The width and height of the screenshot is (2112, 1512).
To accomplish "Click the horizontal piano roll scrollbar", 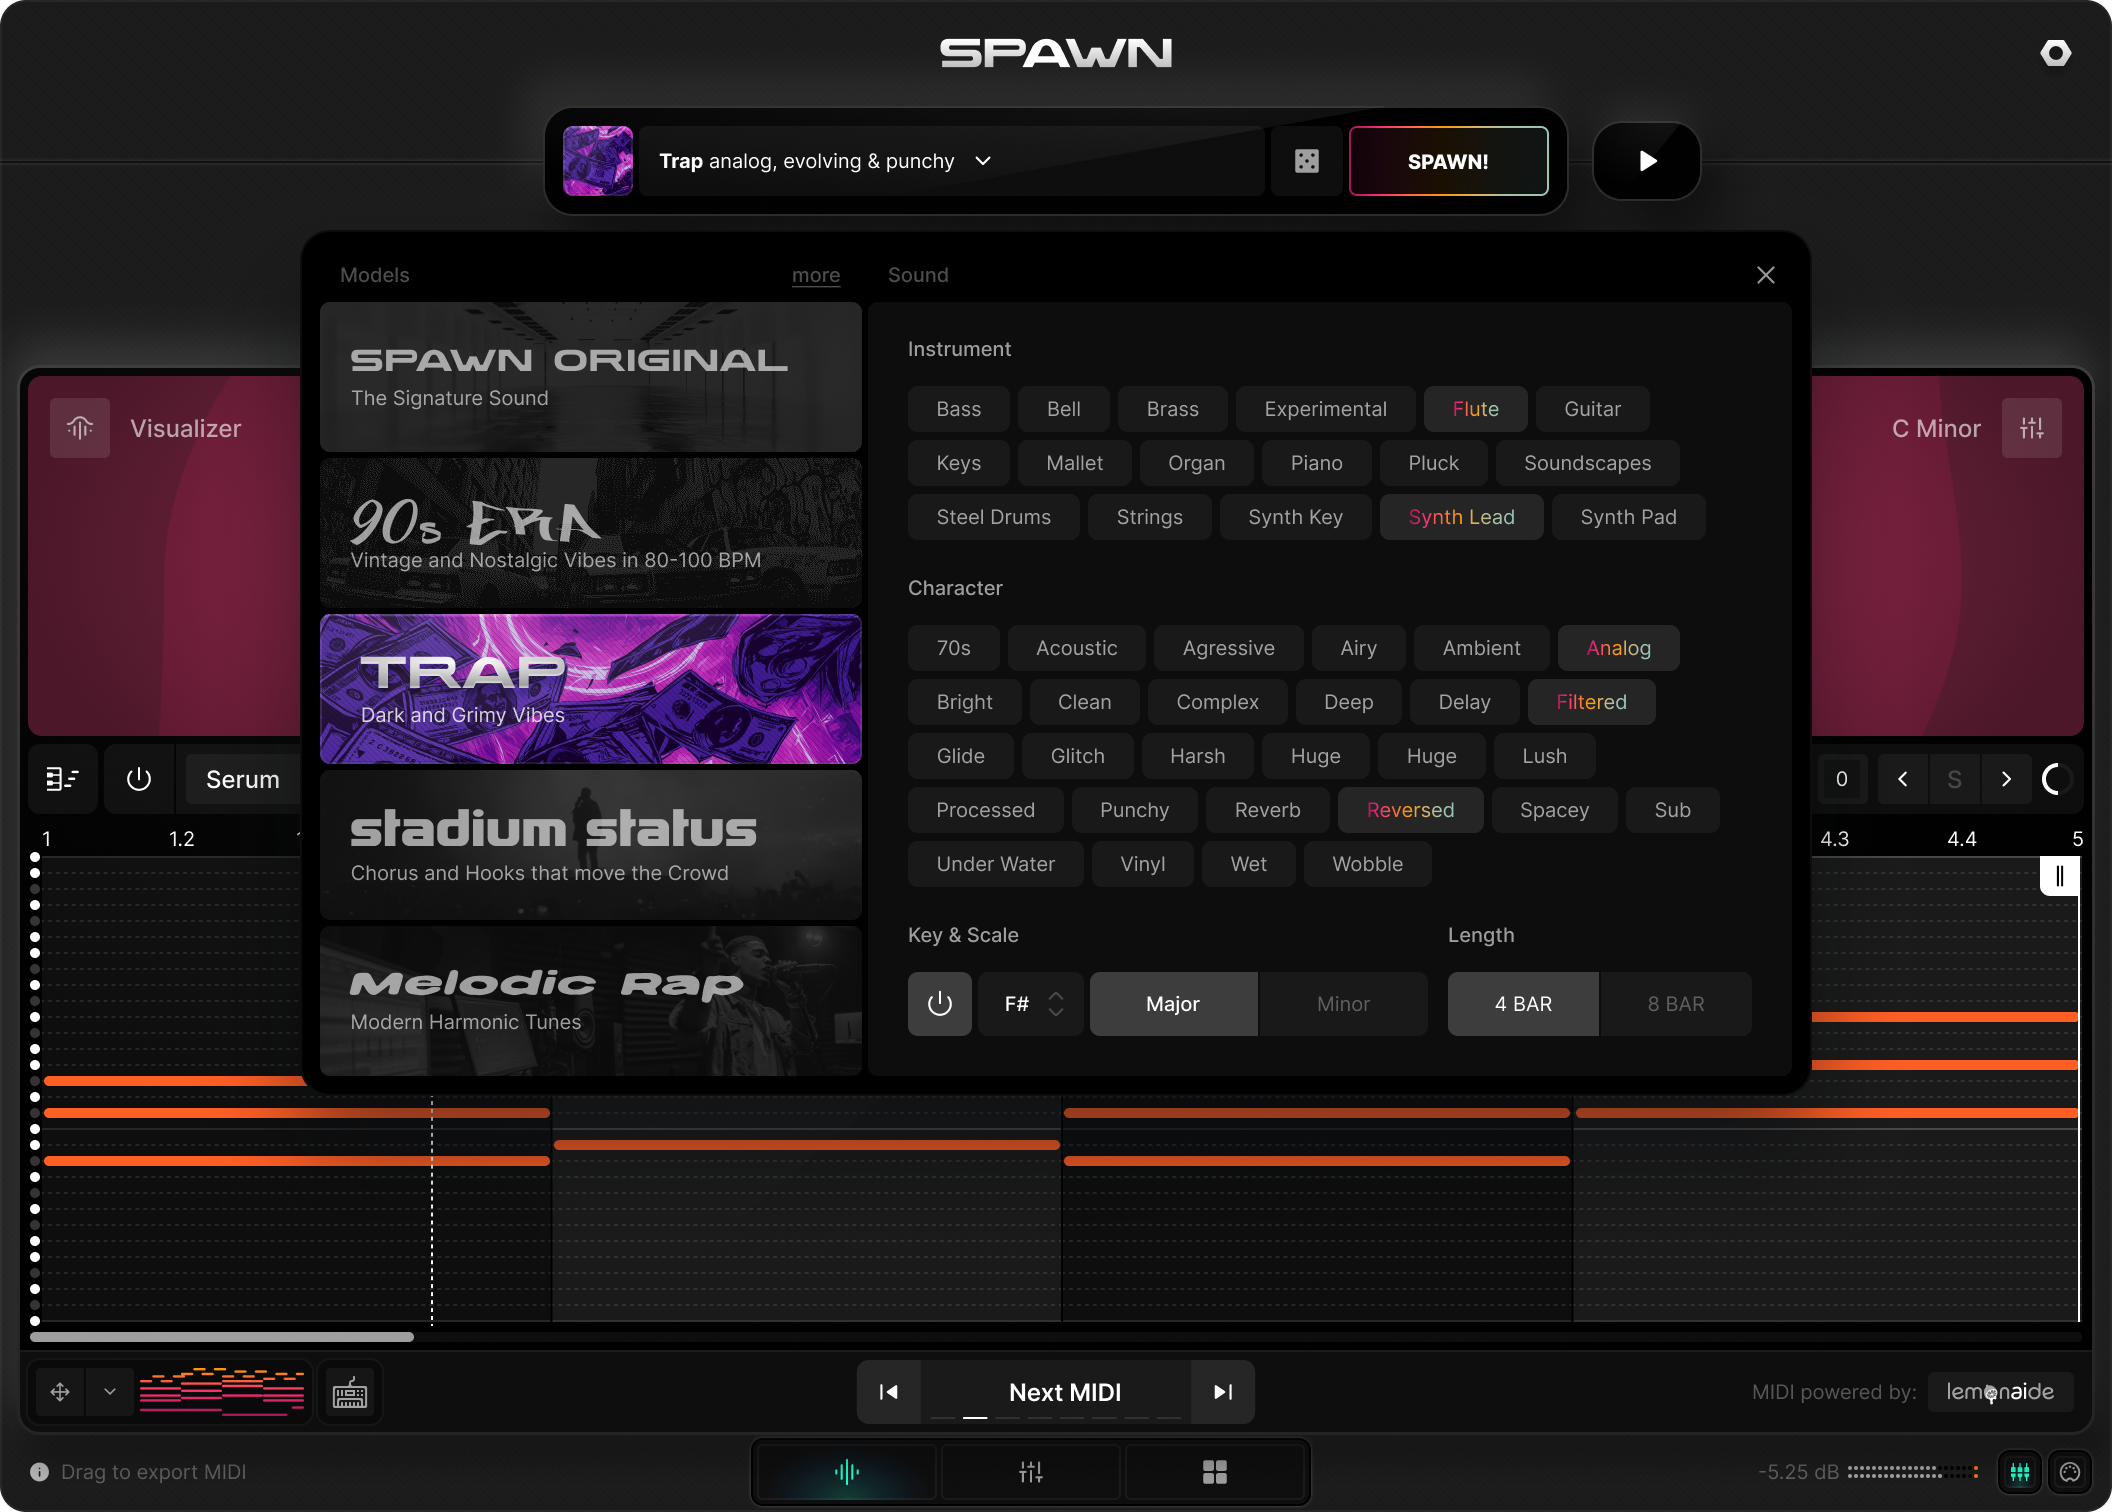I will coord(222,1336).
